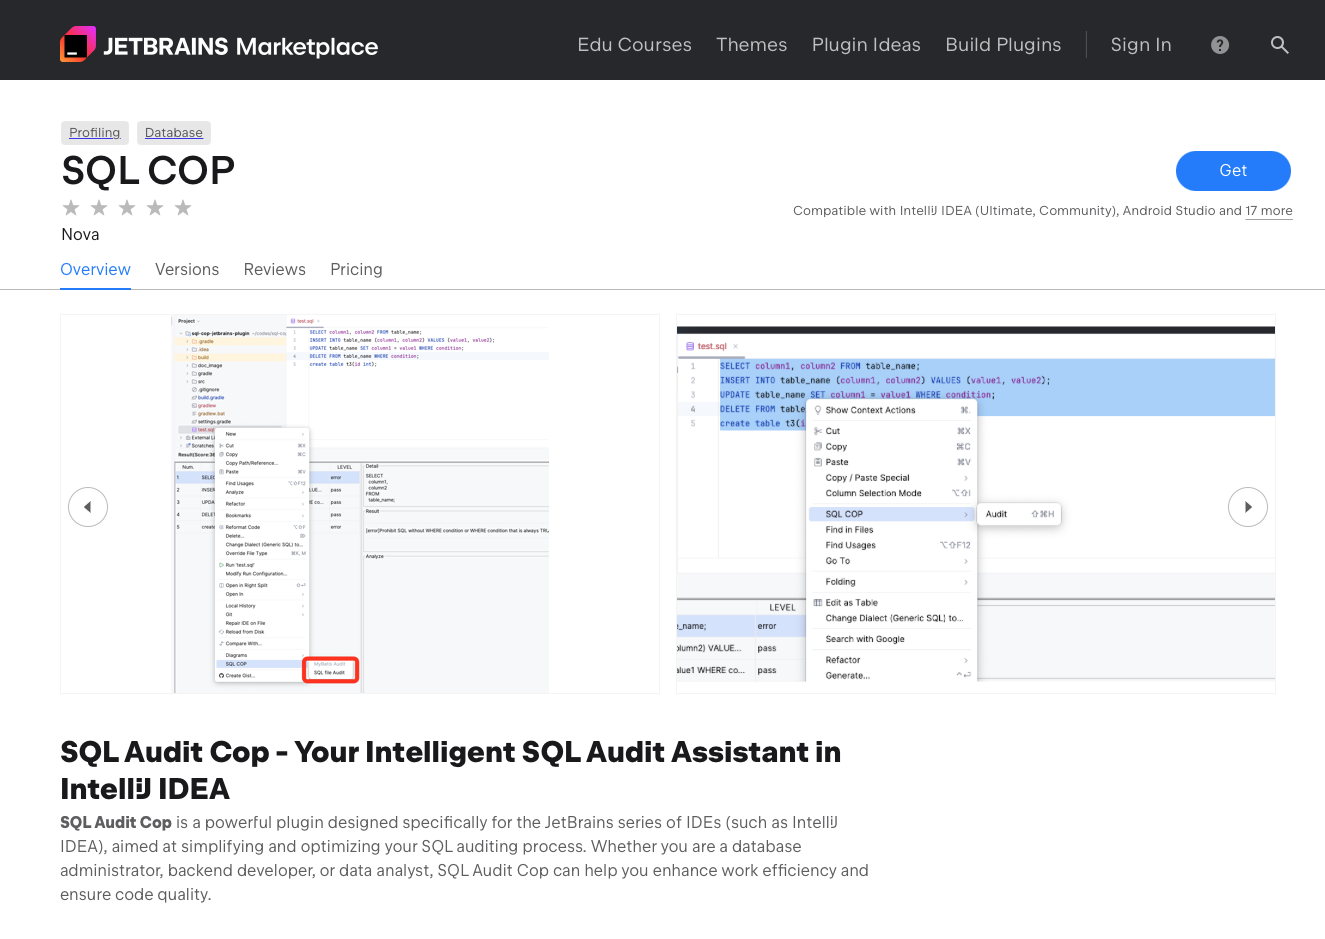Open Themes in the header
Screen dimensions: 1325x939
click(x=752, y=45)
